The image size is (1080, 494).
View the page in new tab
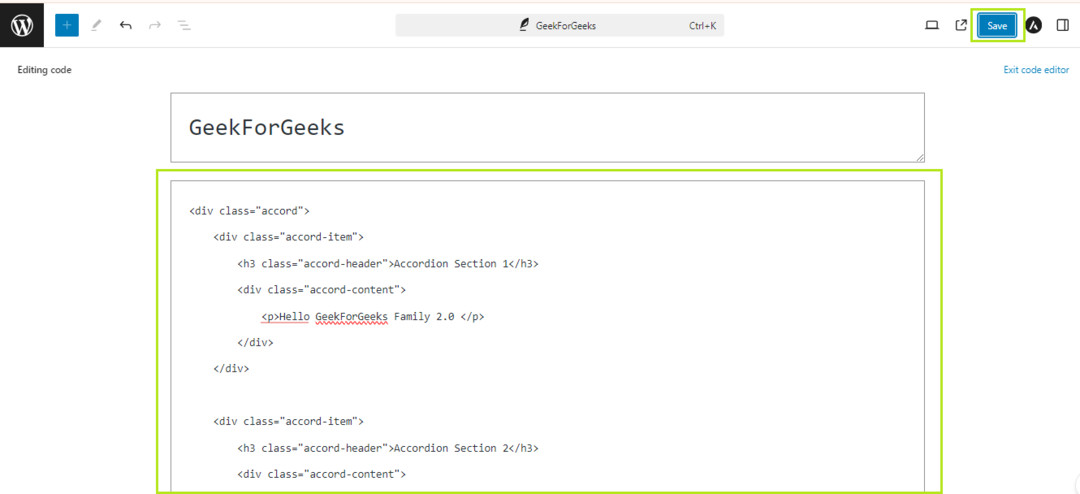(961, 25)
